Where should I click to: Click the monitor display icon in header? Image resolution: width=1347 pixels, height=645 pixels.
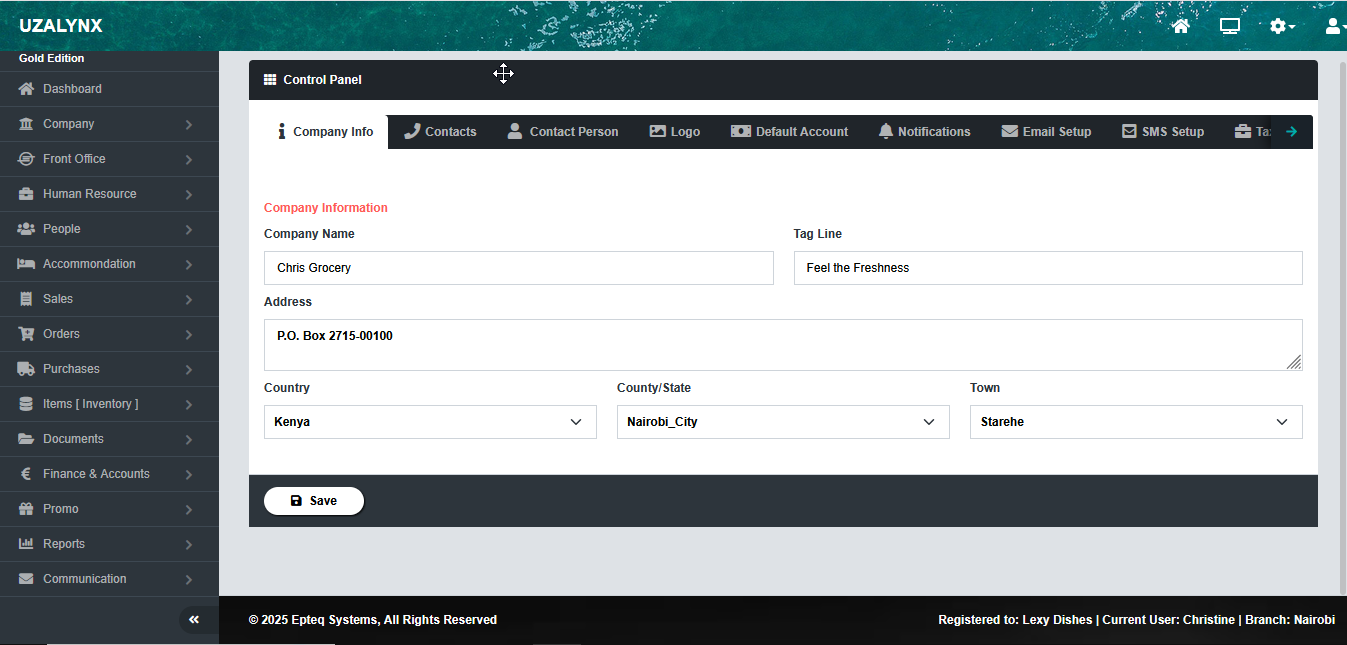1229,26
